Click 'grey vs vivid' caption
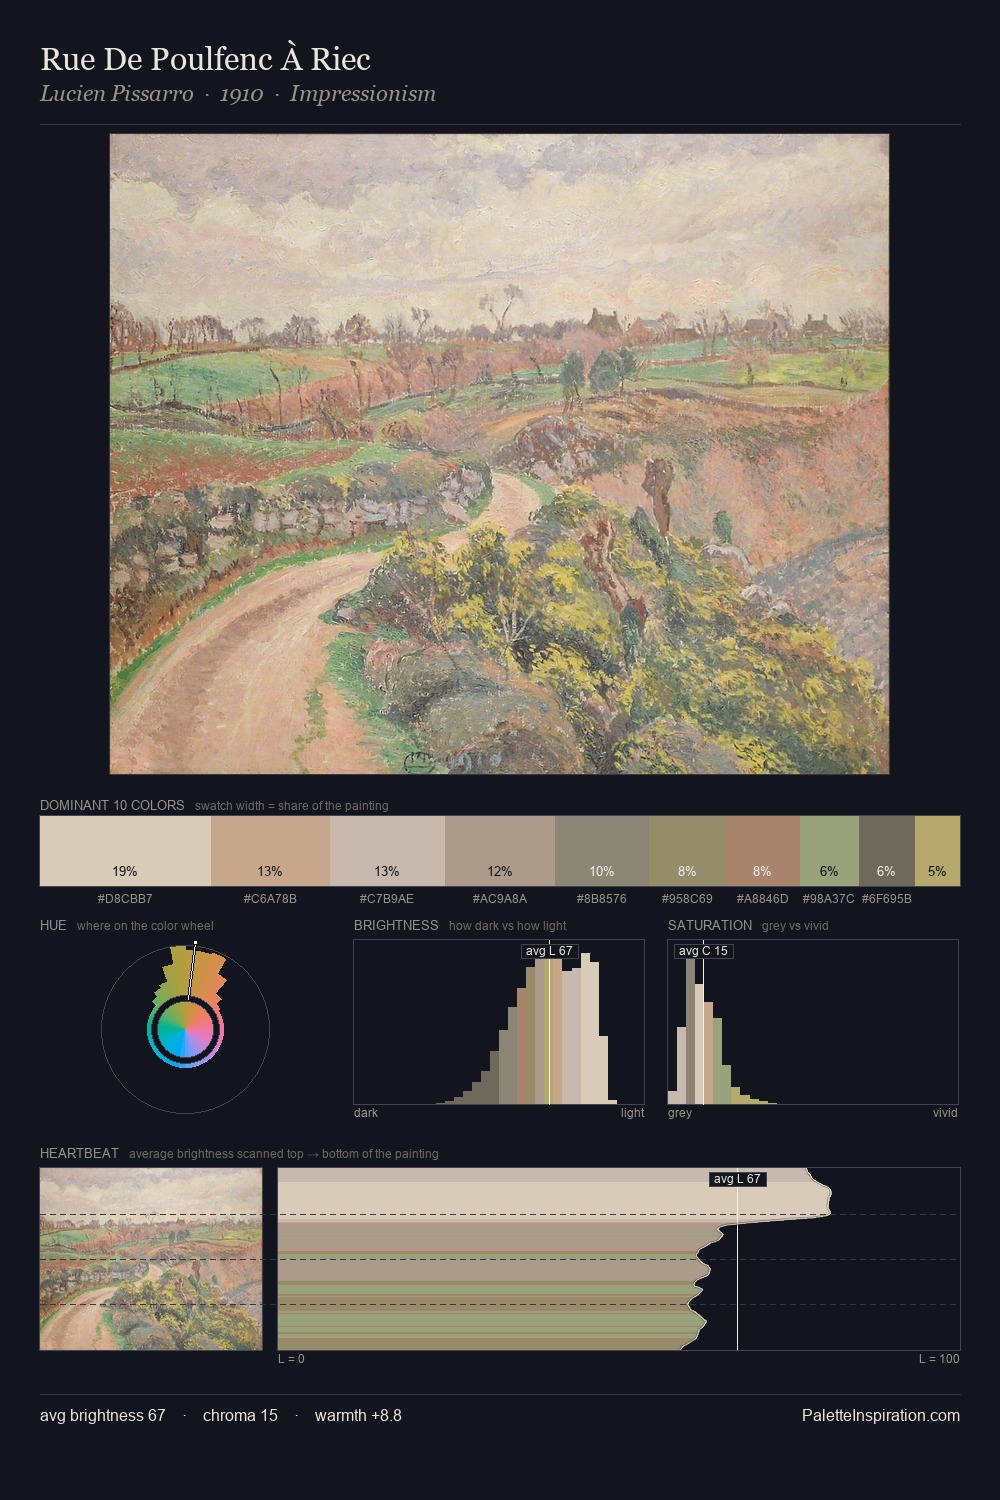 pos(795,926)
